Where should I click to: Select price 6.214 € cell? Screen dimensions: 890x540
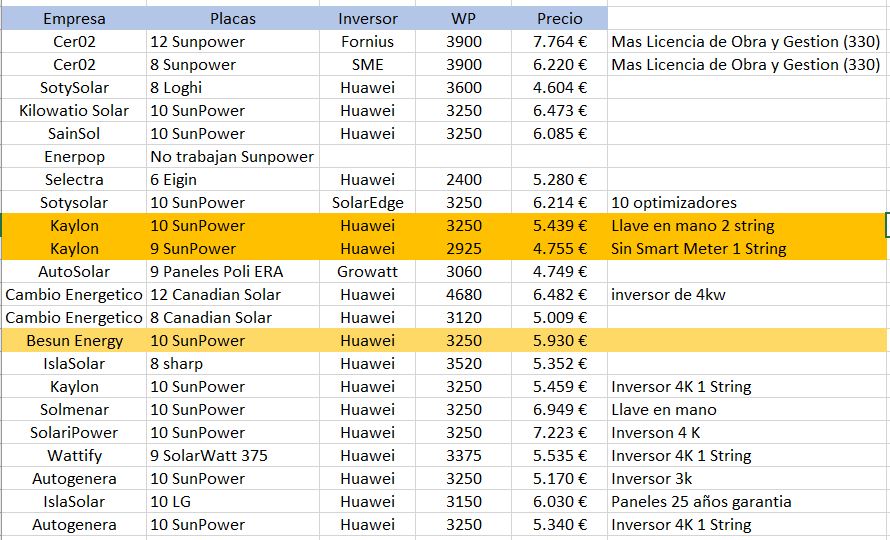(x=559, y=203)
